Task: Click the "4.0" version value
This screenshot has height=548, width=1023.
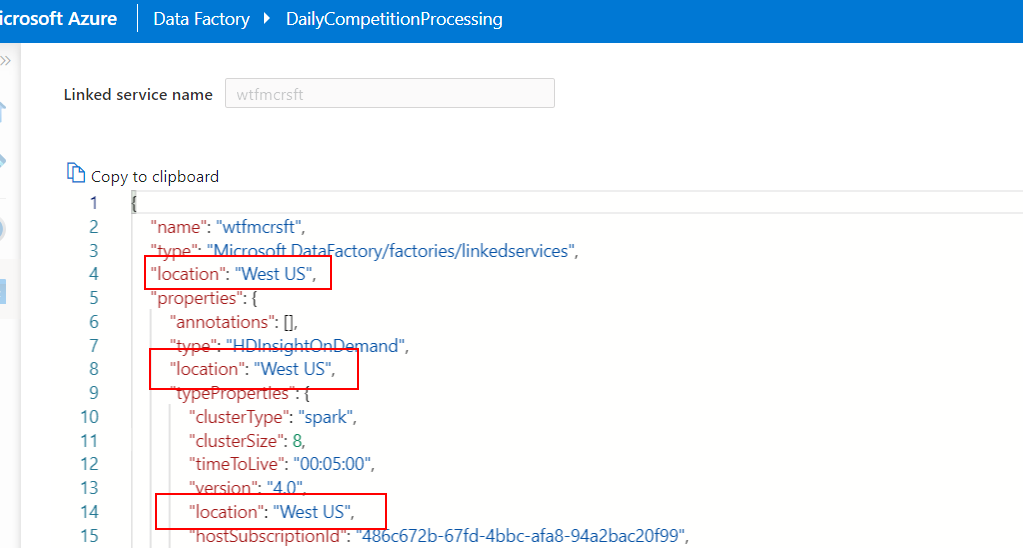Action: [284, 488]
